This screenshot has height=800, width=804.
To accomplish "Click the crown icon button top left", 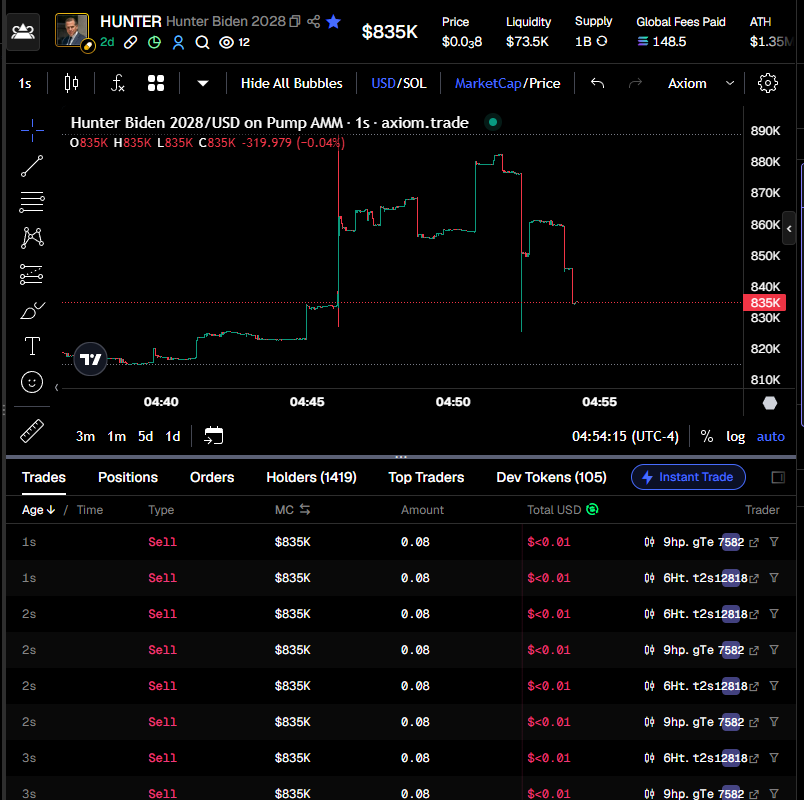I will [x=23, y=32].
